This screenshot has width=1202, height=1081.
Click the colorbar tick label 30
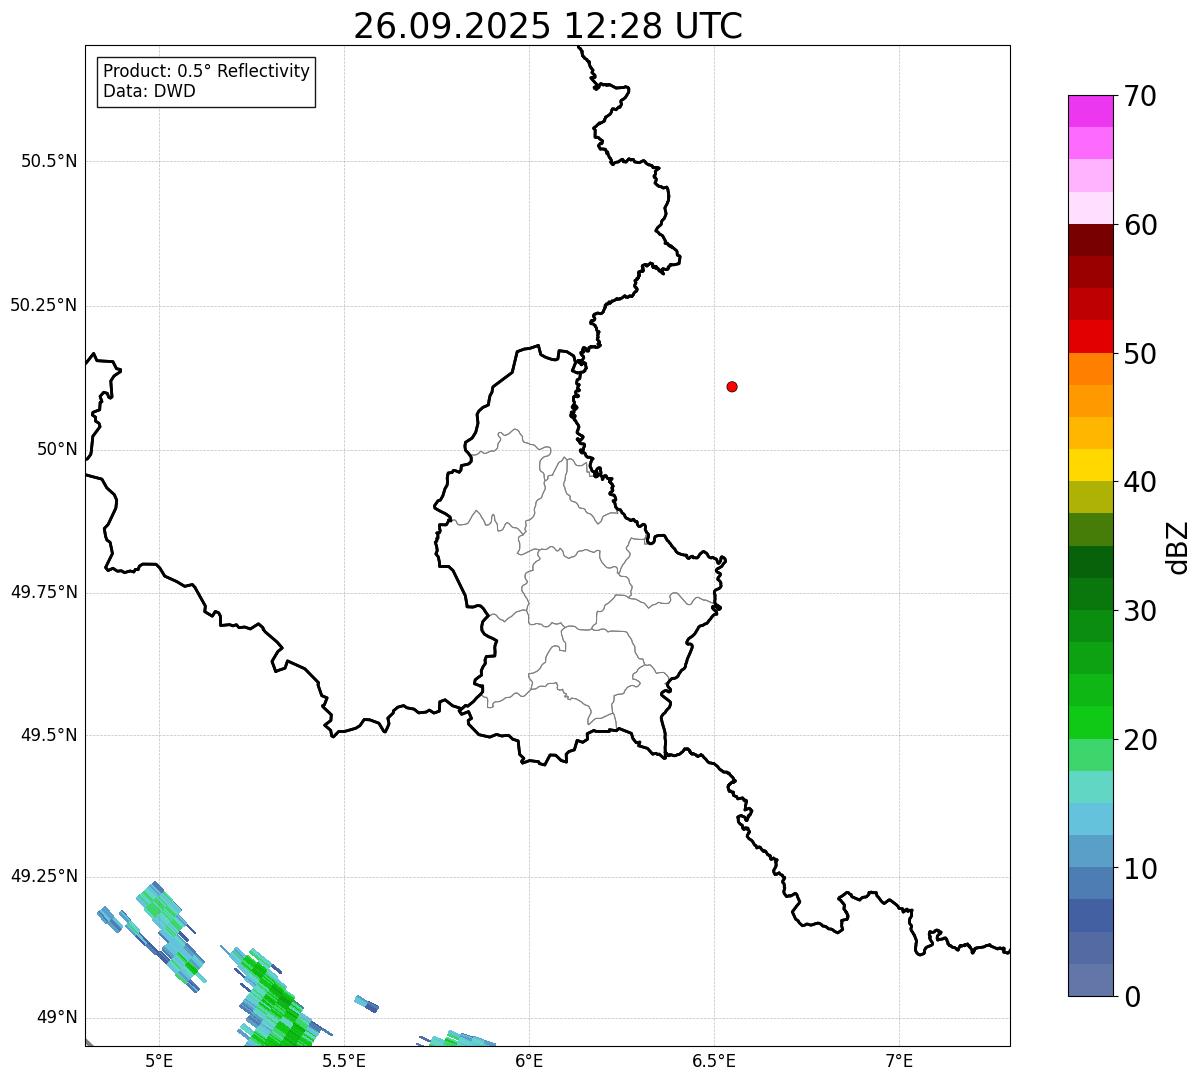(x=1140, y=612)
